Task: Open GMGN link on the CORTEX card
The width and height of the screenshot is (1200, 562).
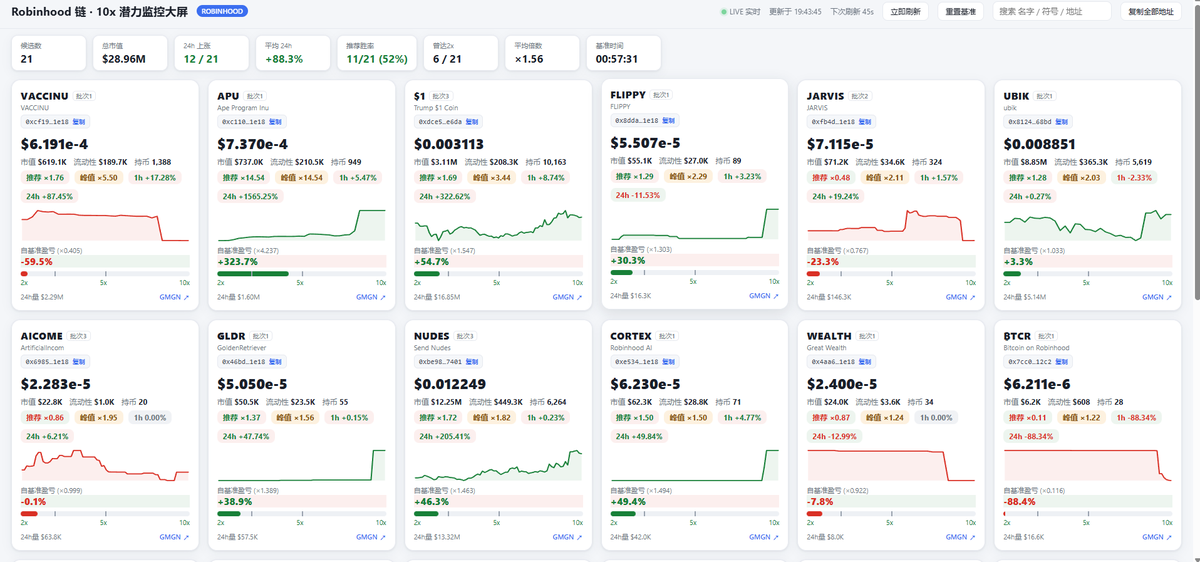Action: pos(764,537)
